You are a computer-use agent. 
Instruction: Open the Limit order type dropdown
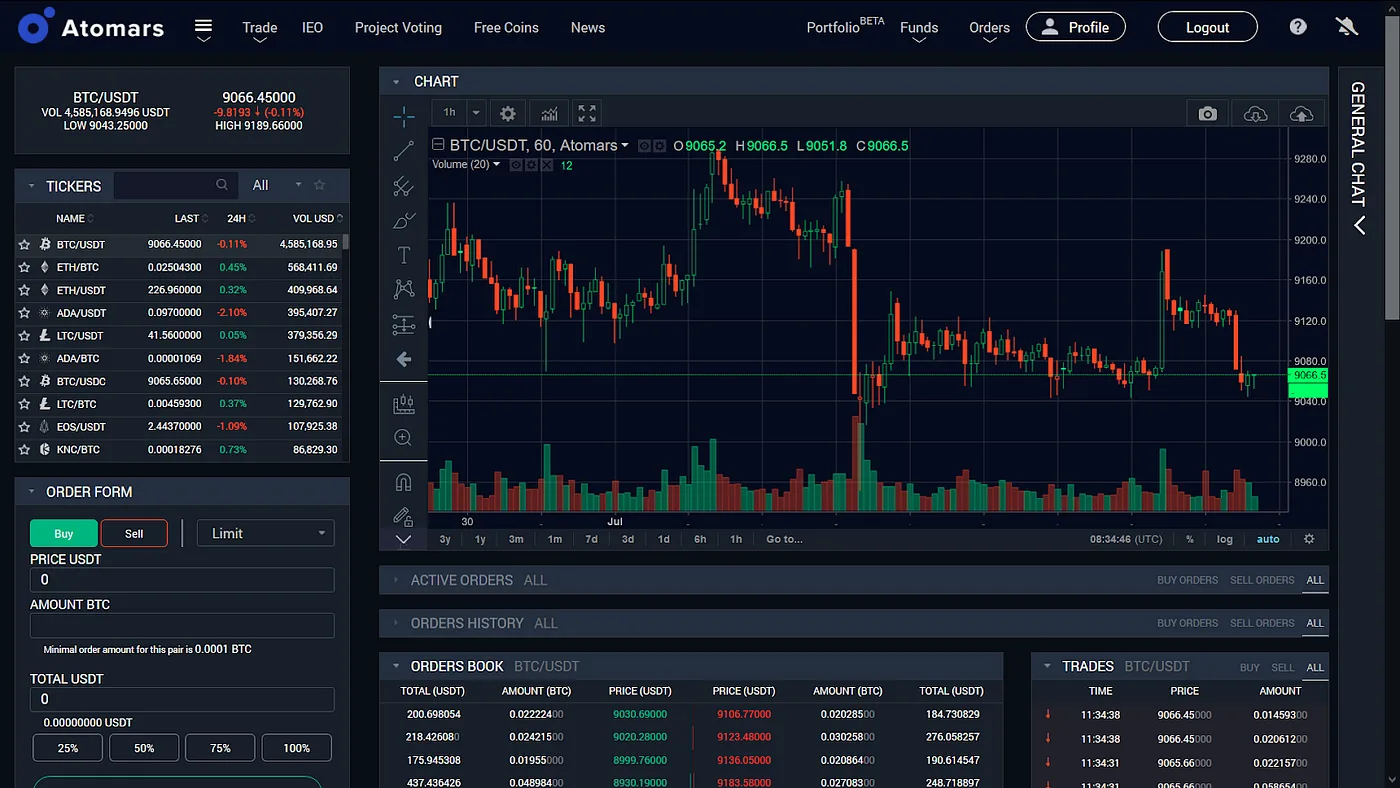(266, 533)
